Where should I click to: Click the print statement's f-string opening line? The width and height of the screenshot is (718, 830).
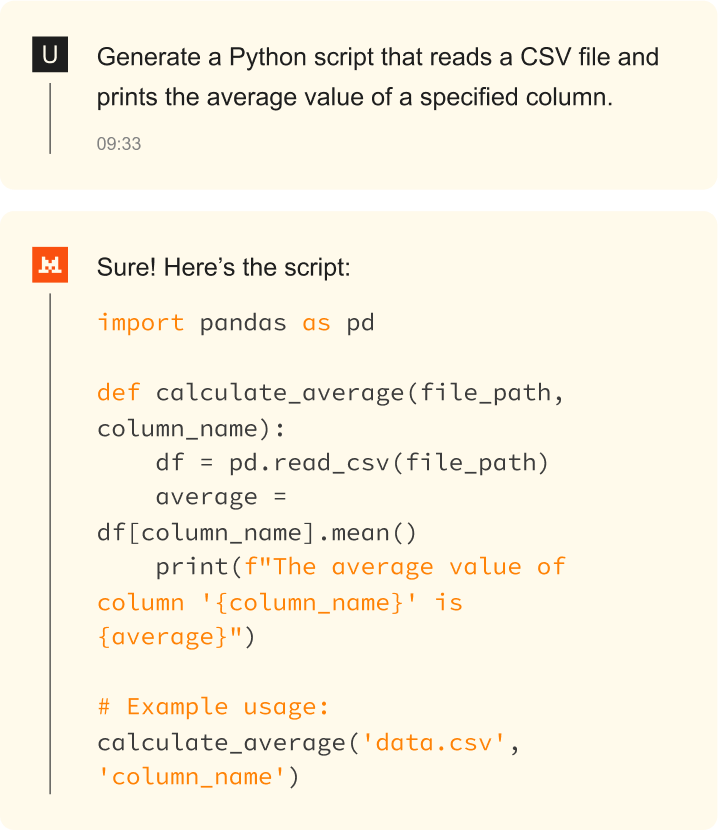(x=360, y=567)
